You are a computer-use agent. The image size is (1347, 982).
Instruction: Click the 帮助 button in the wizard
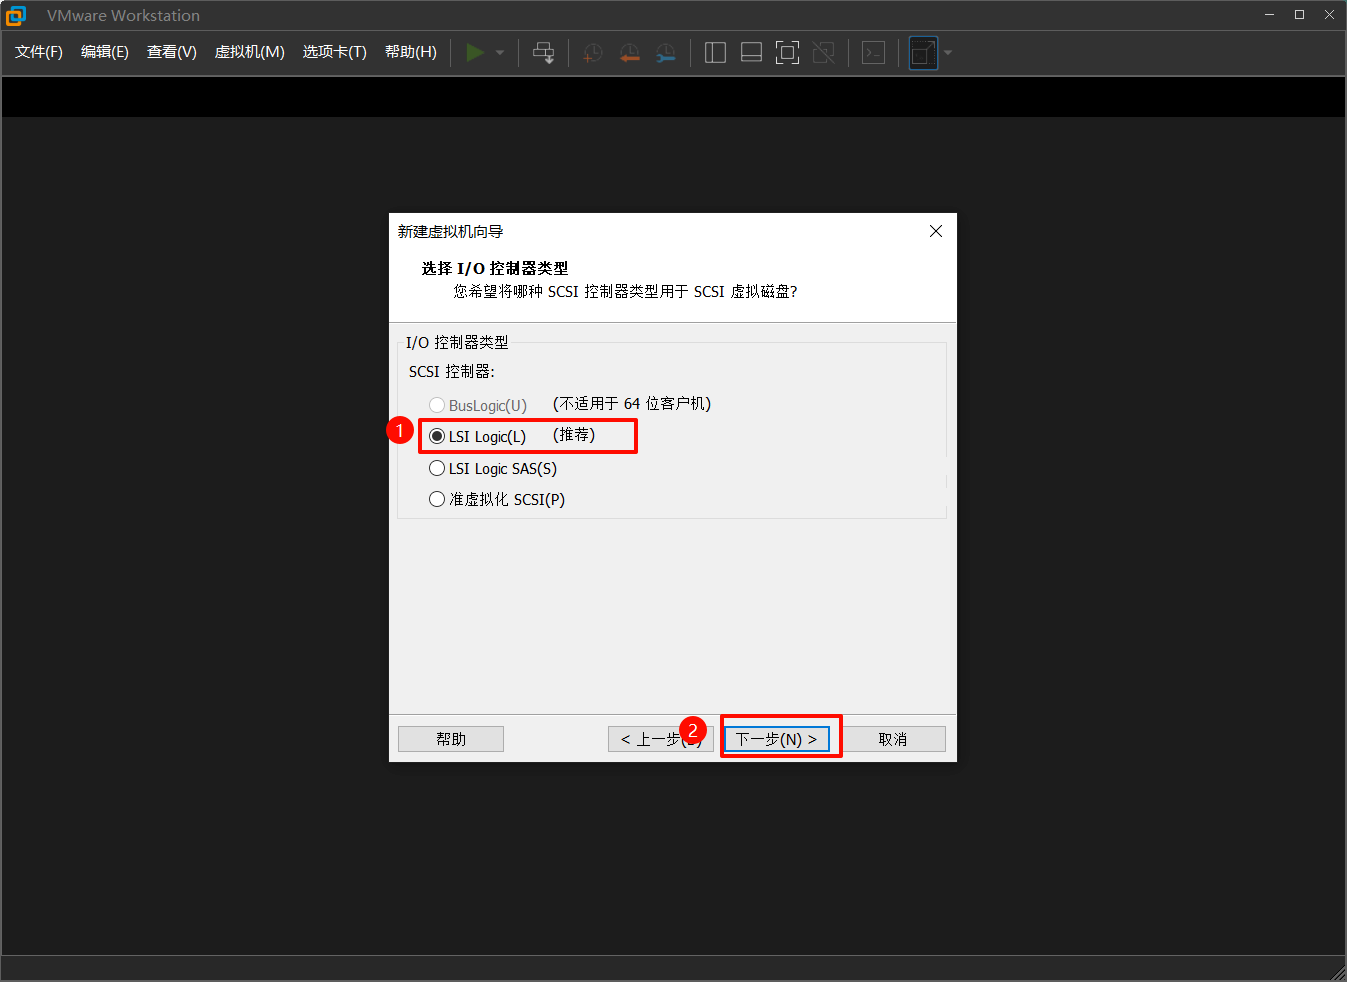tap(450, 738)
